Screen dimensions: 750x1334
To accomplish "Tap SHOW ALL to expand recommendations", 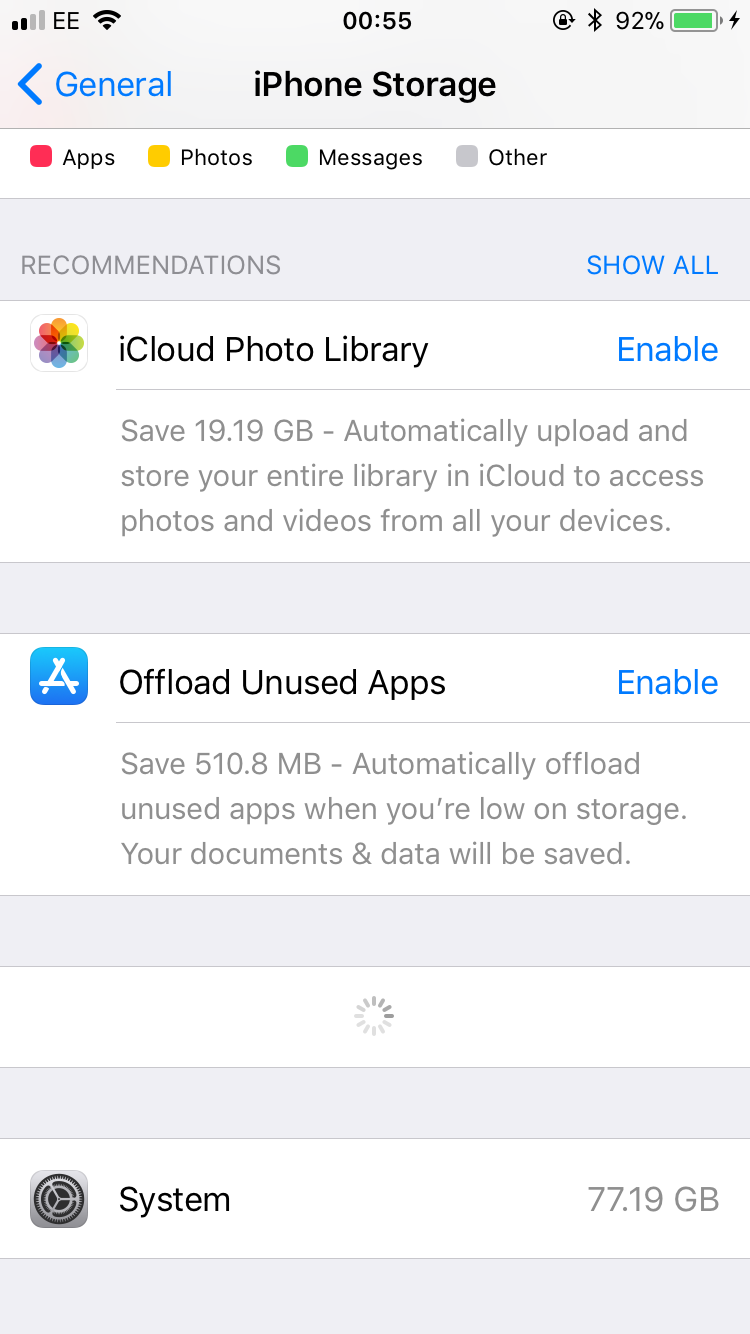I will [x=652, y=265].
